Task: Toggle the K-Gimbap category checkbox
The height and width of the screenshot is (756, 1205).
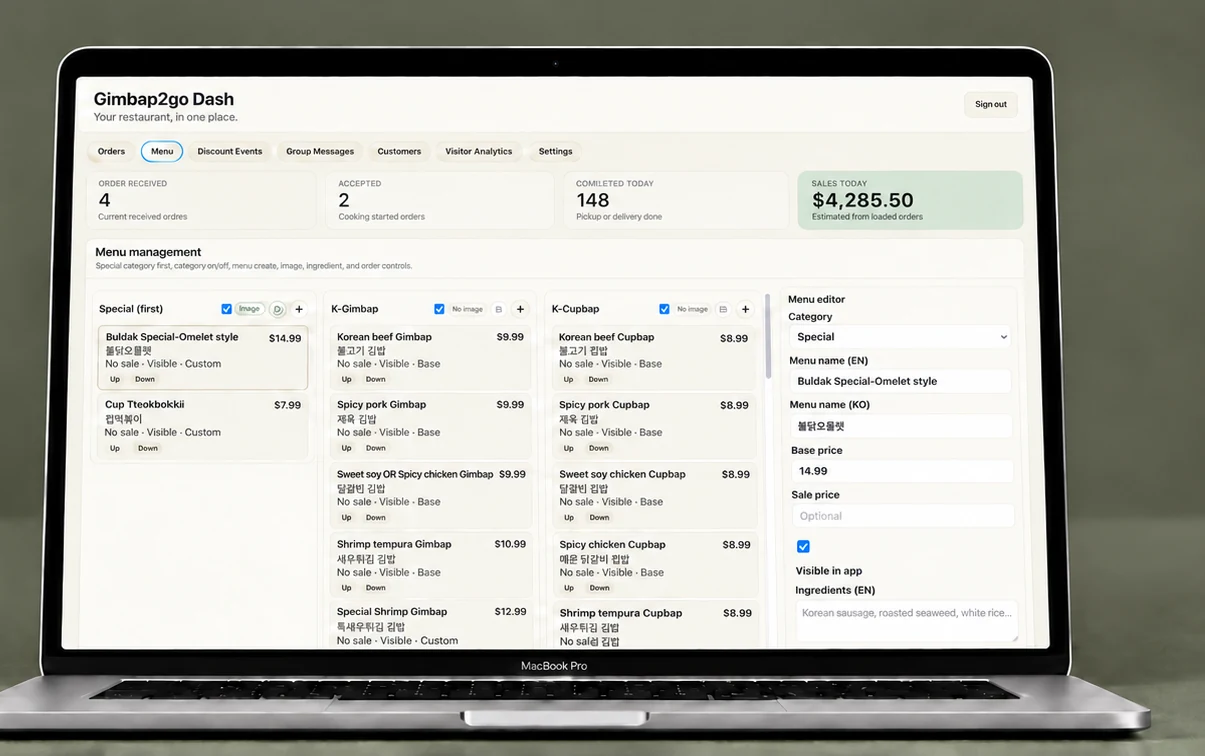Action: click(x=439, y=309)
